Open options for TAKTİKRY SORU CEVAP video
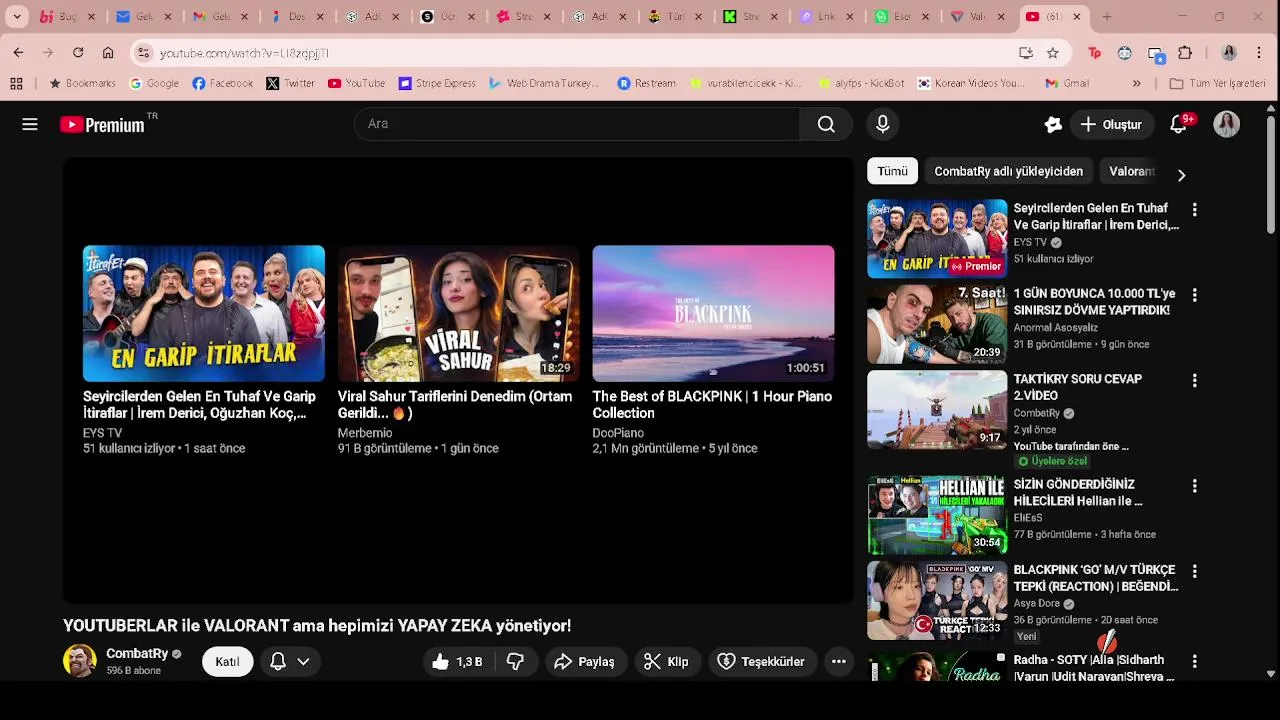Viewport: 1280px width, 720px height. (x=1194, y=380)
